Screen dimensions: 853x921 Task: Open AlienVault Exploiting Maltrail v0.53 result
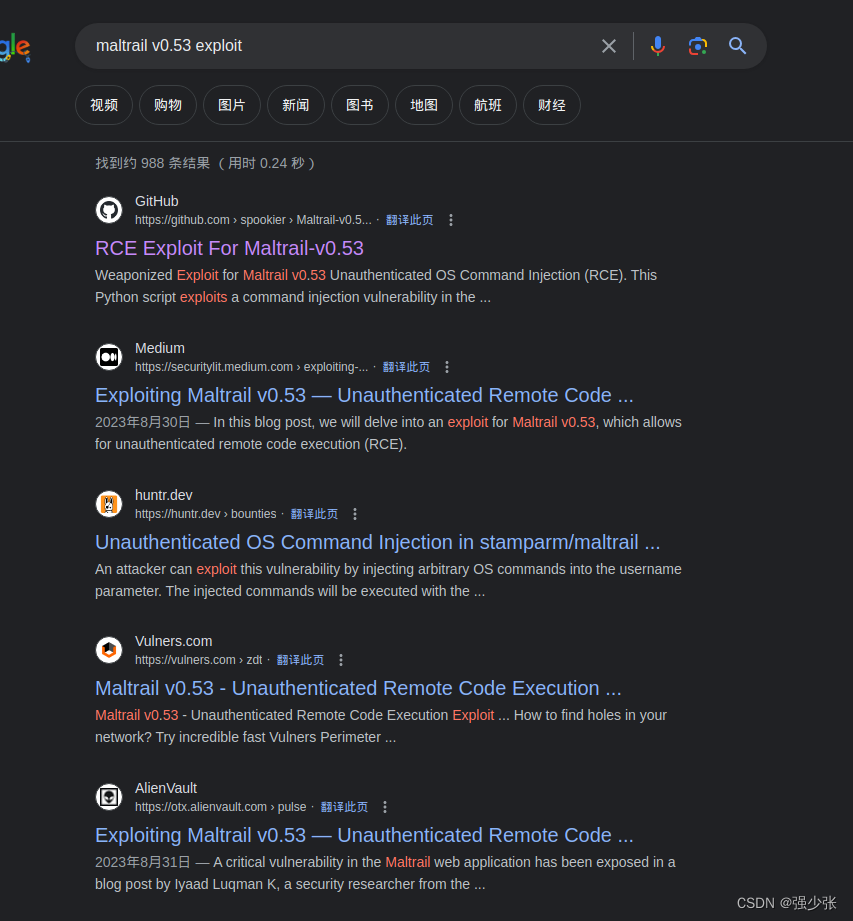pos(364,835)
